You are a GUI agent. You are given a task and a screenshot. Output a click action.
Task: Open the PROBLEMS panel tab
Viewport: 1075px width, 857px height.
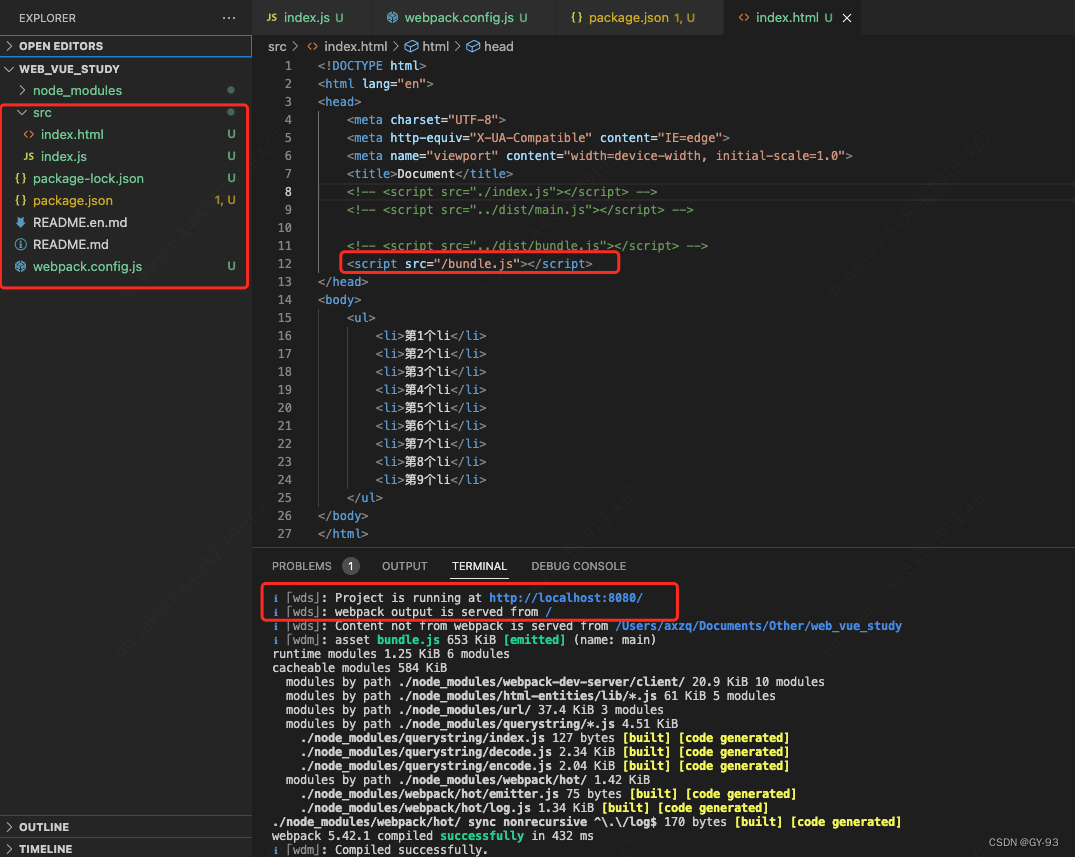[x=302, y=566]
